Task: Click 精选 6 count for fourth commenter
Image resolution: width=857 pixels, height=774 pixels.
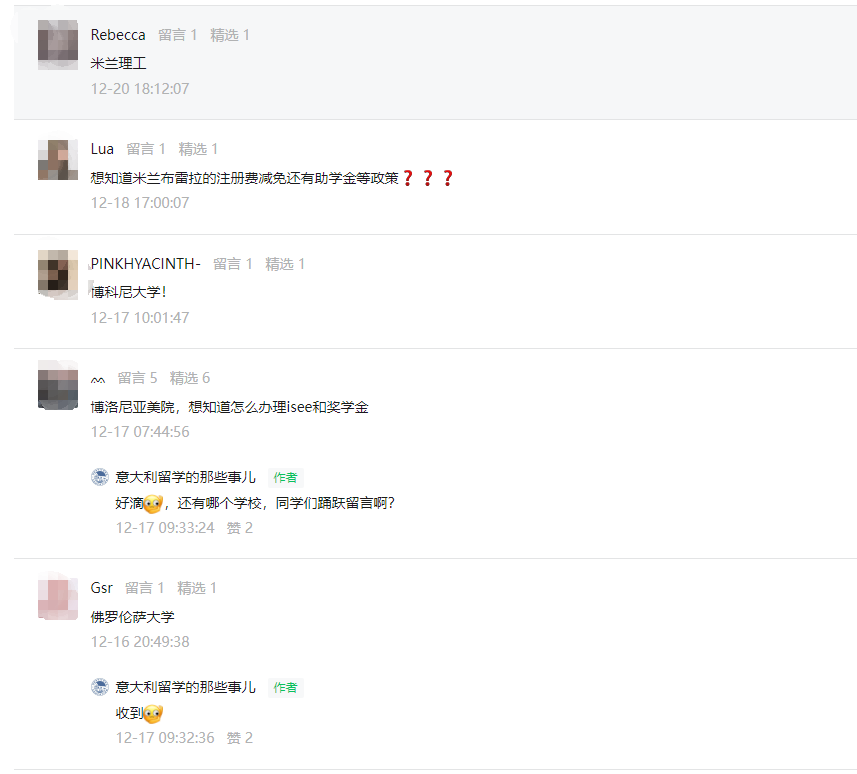Action: point(190,378)
